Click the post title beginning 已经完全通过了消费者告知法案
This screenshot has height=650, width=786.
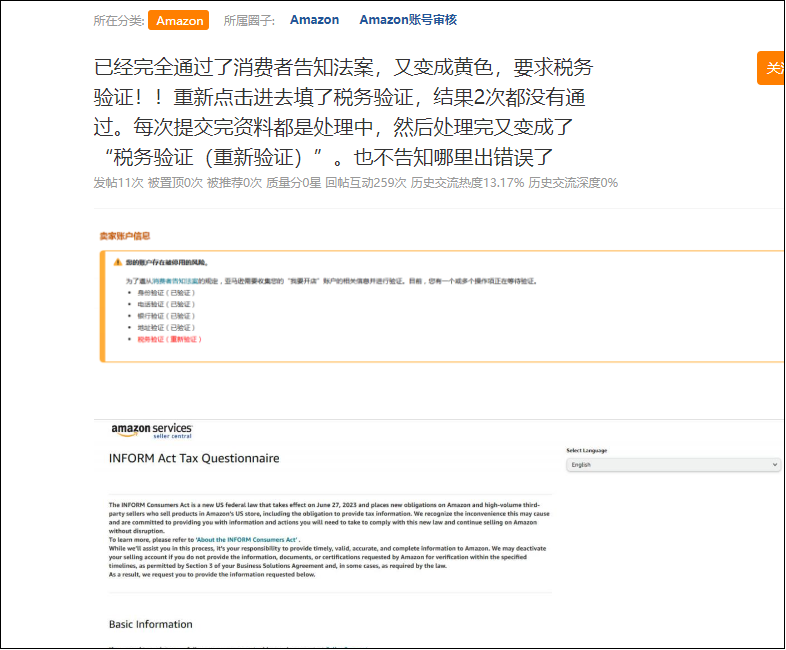click(x=343, y=112)
